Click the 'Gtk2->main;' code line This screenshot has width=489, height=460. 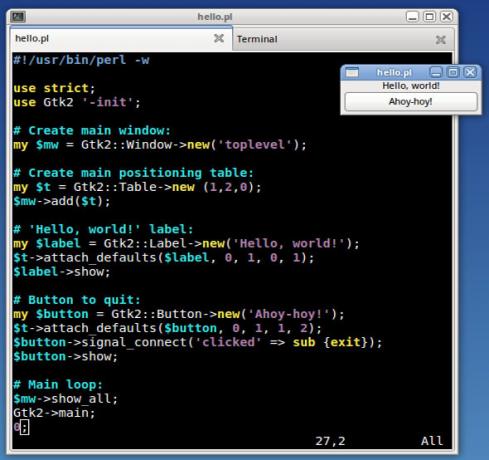[54, 413]
